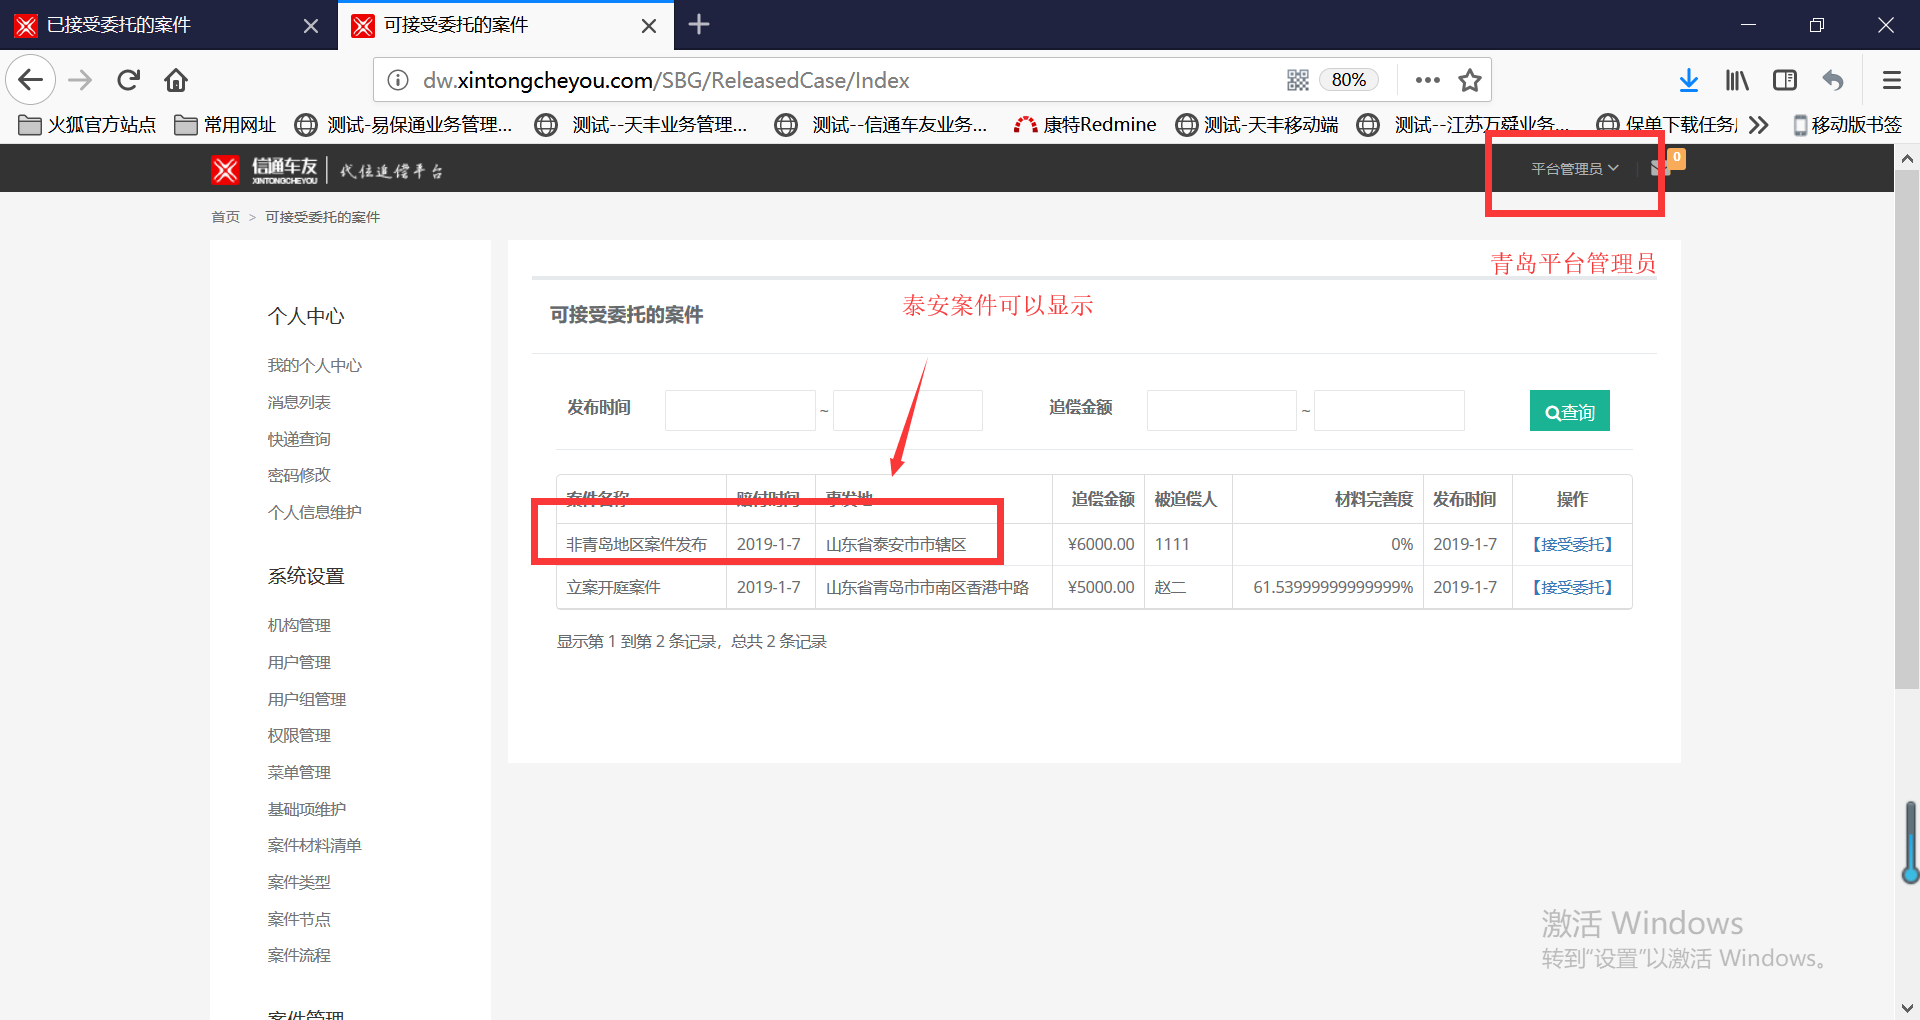Open the library bookshelf icon
1920x1020 pixels.
coord(1737,80)
